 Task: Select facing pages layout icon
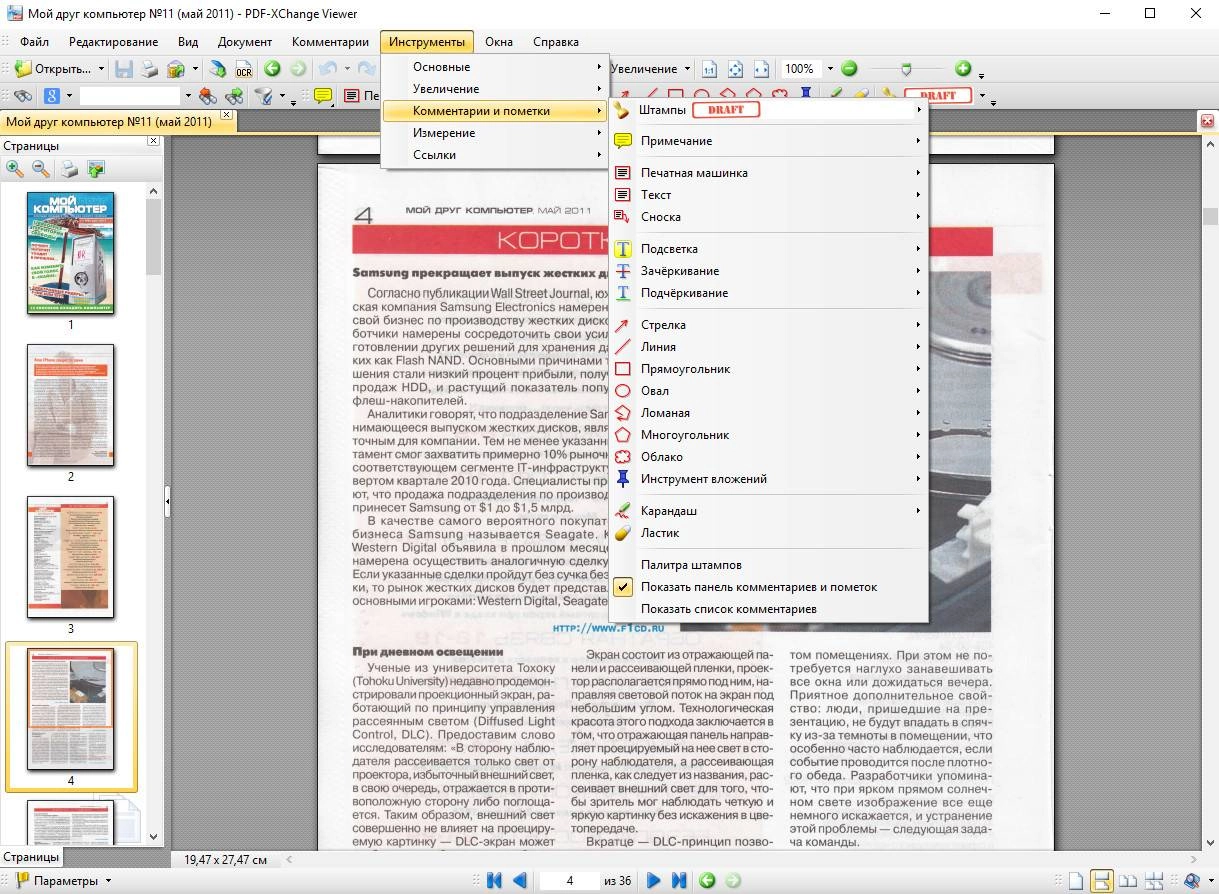pos(1128,881)
